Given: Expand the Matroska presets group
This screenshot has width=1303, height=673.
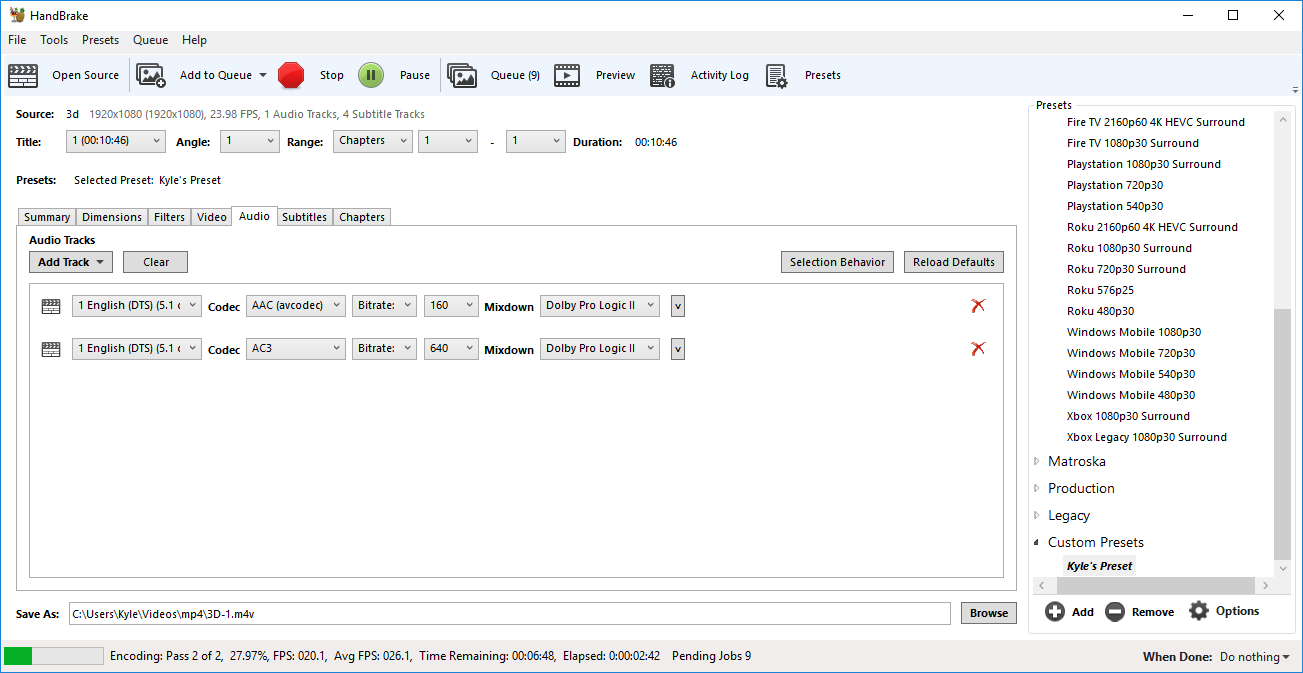Looking at the screenshot, I should tap(1036, 462).
